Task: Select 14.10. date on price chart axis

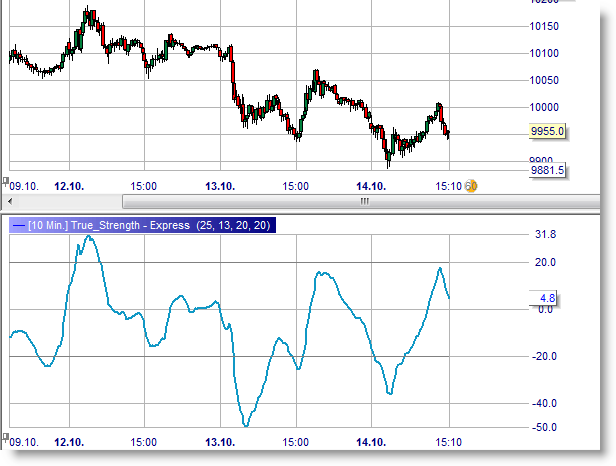Action: [x=371, y=186]
